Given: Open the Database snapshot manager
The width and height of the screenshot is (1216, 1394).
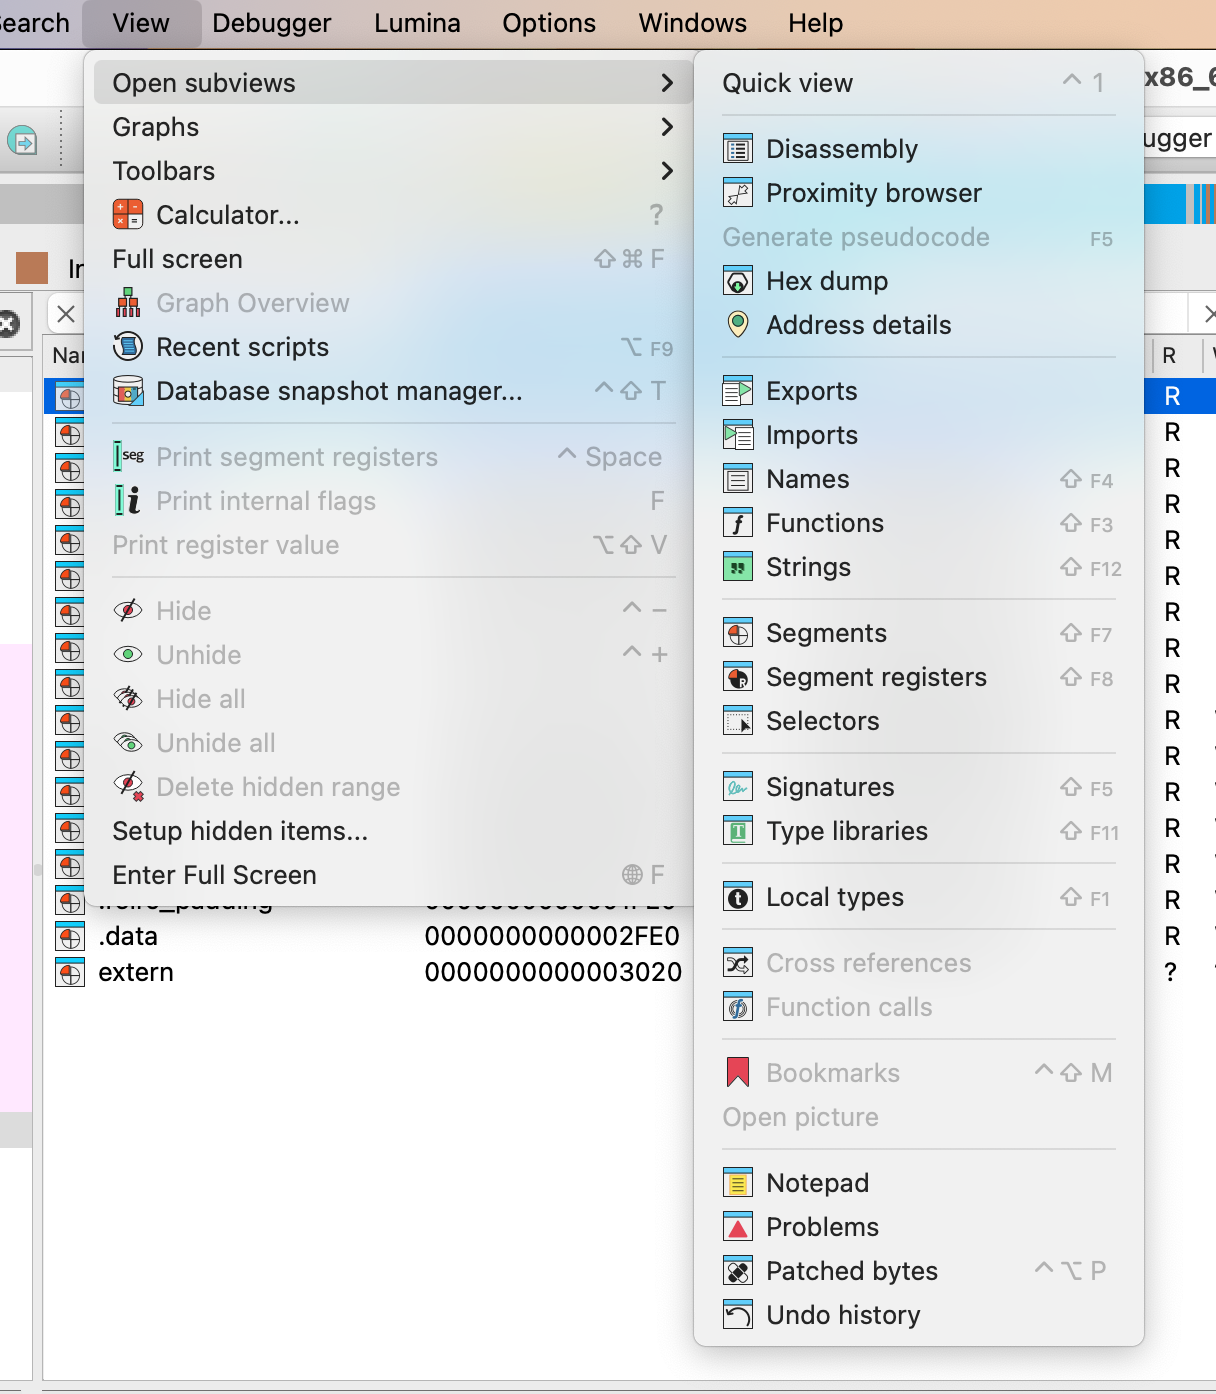Looking at the screenshot, I should [x=338, y=391].
